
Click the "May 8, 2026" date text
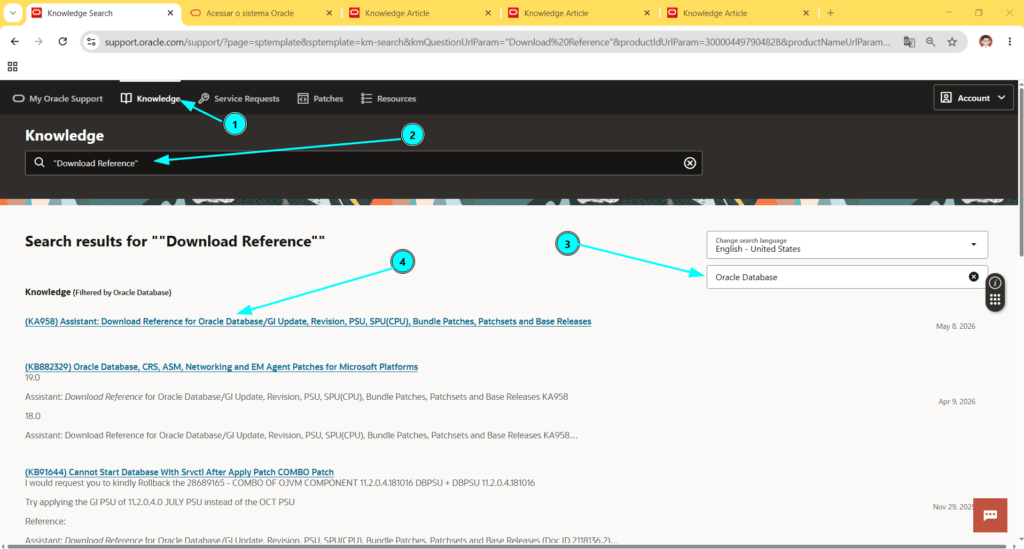955,326
